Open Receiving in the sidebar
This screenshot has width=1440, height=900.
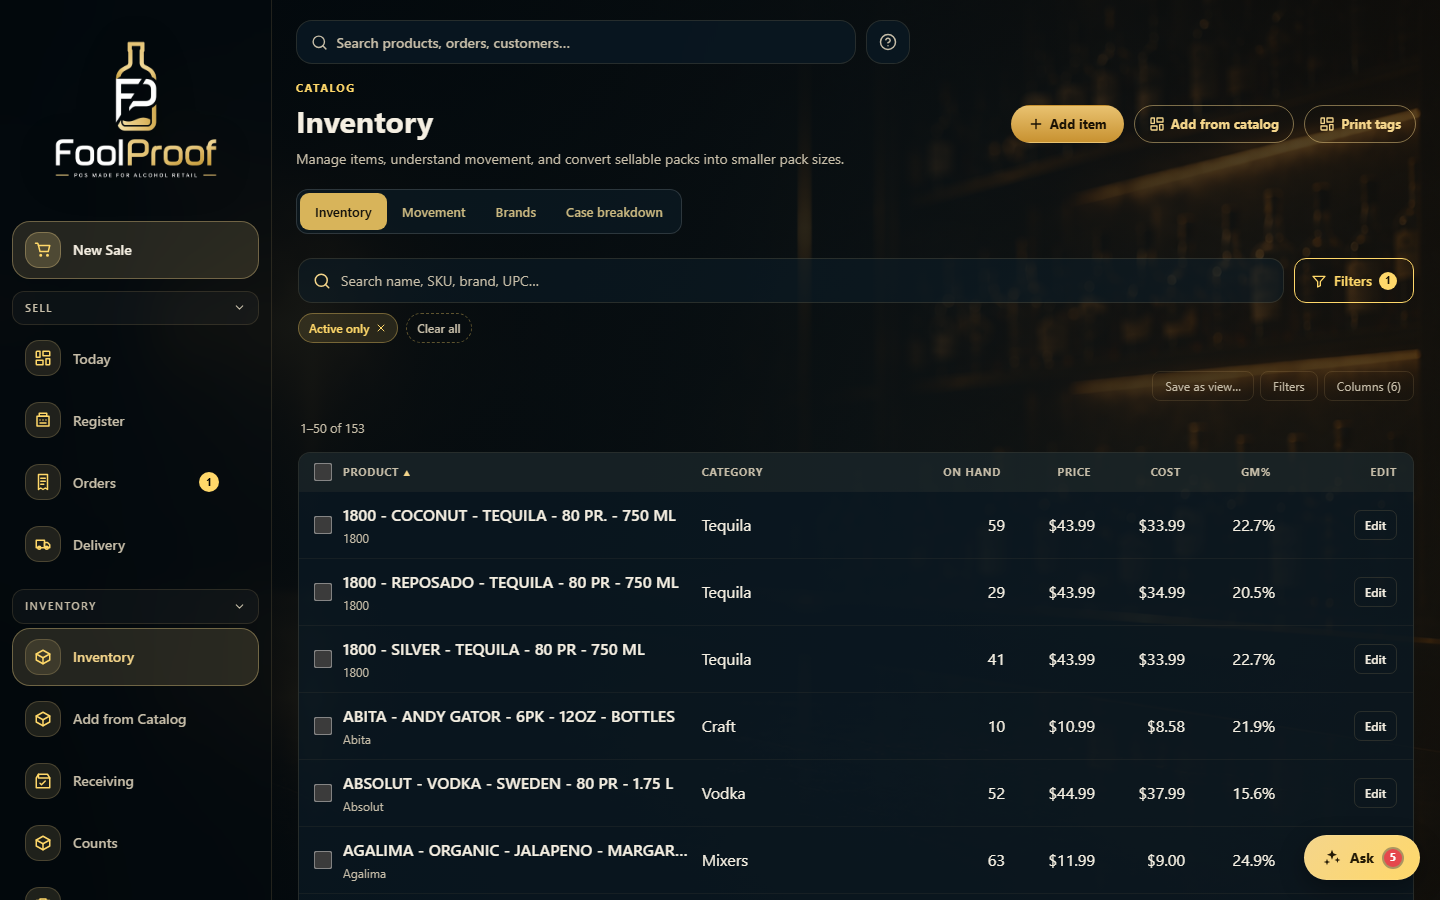pyautogui.click(x=135, y=781)
